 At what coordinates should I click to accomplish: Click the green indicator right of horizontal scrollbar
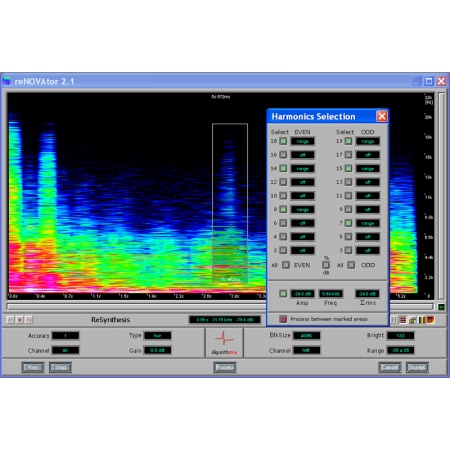pyautogui.click(x=441, y=307)
